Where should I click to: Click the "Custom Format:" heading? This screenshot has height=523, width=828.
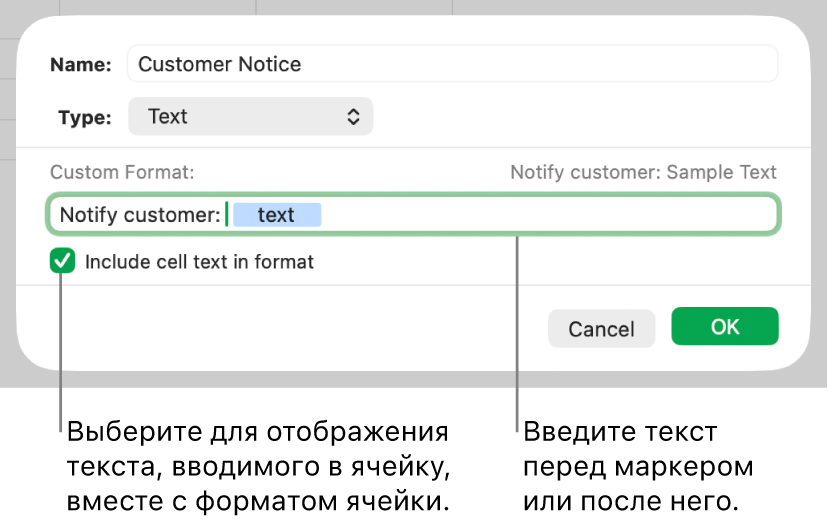122,172
